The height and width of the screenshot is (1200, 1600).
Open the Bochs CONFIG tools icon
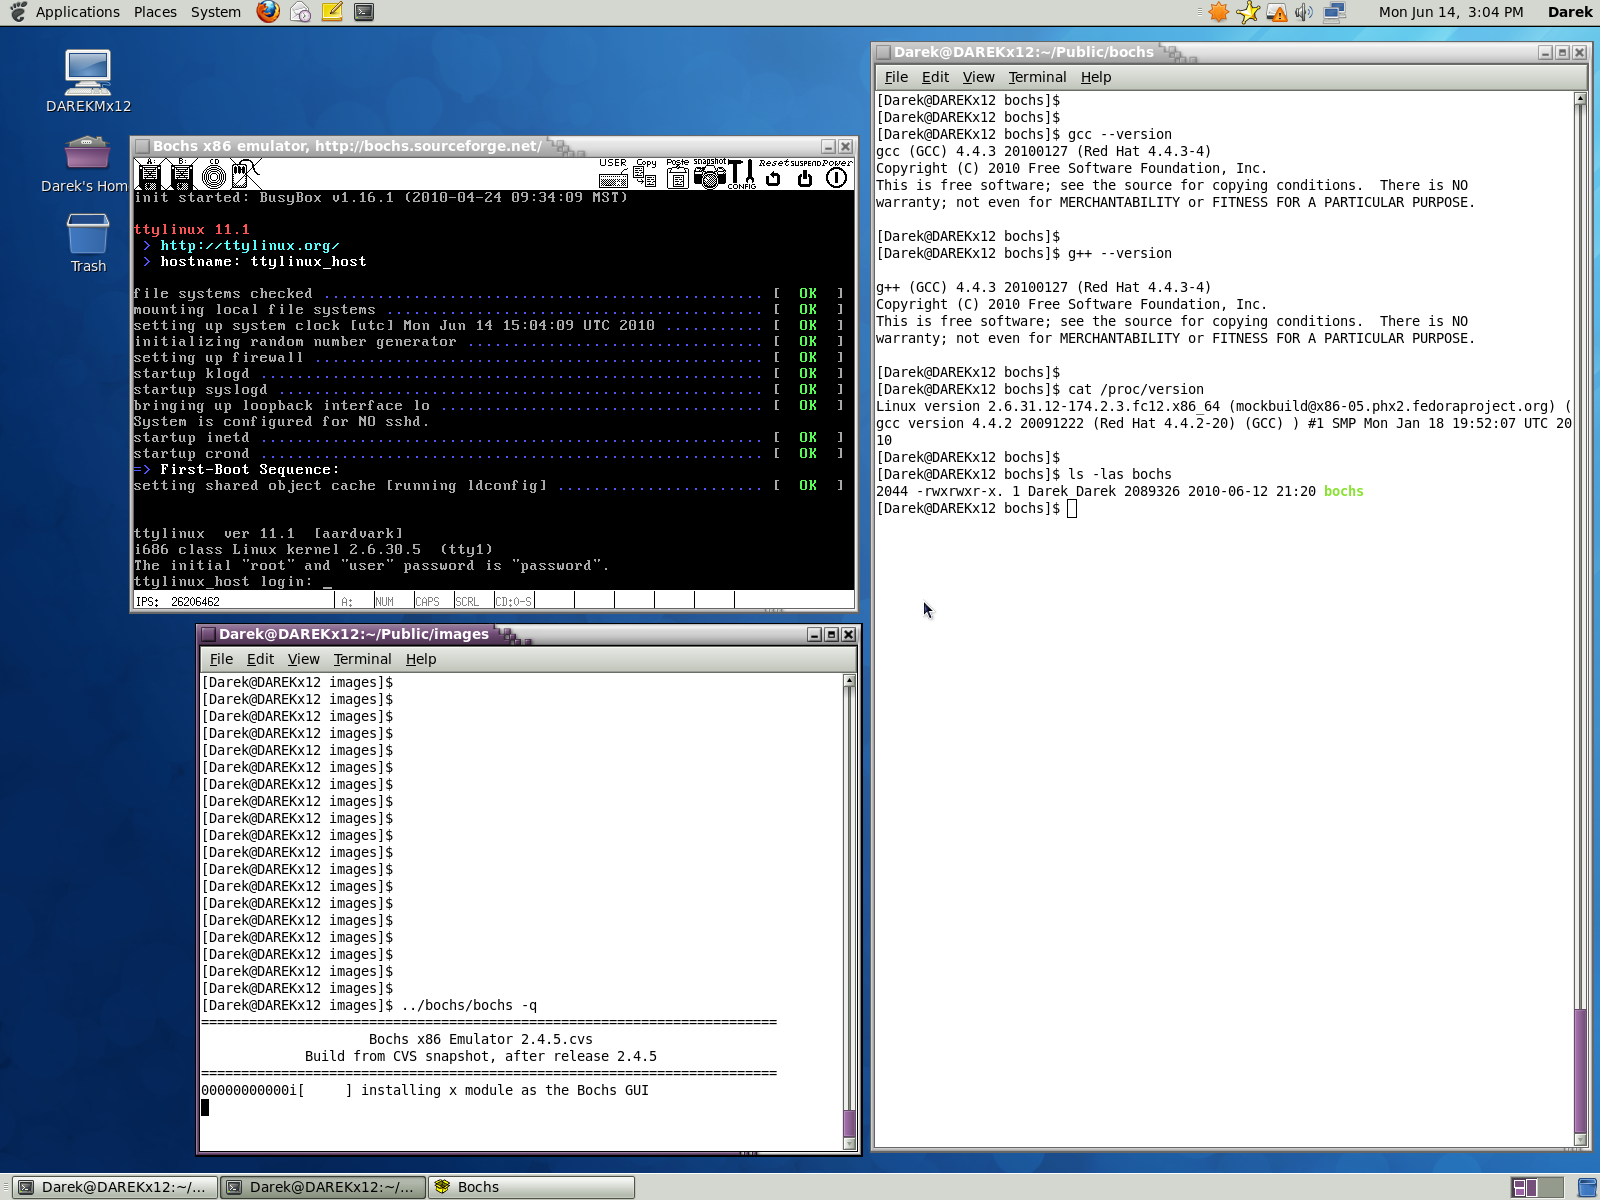741,174
